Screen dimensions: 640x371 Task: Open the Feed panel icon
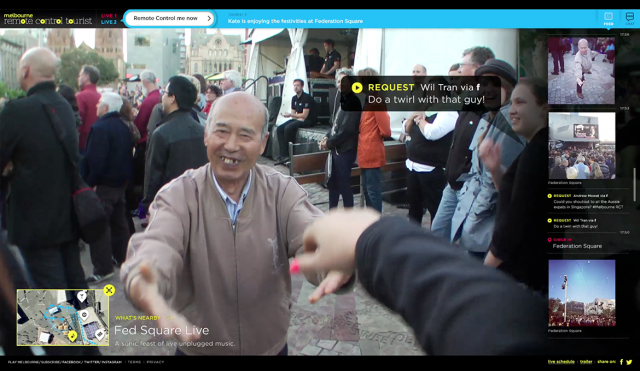[x=608, y=18]
